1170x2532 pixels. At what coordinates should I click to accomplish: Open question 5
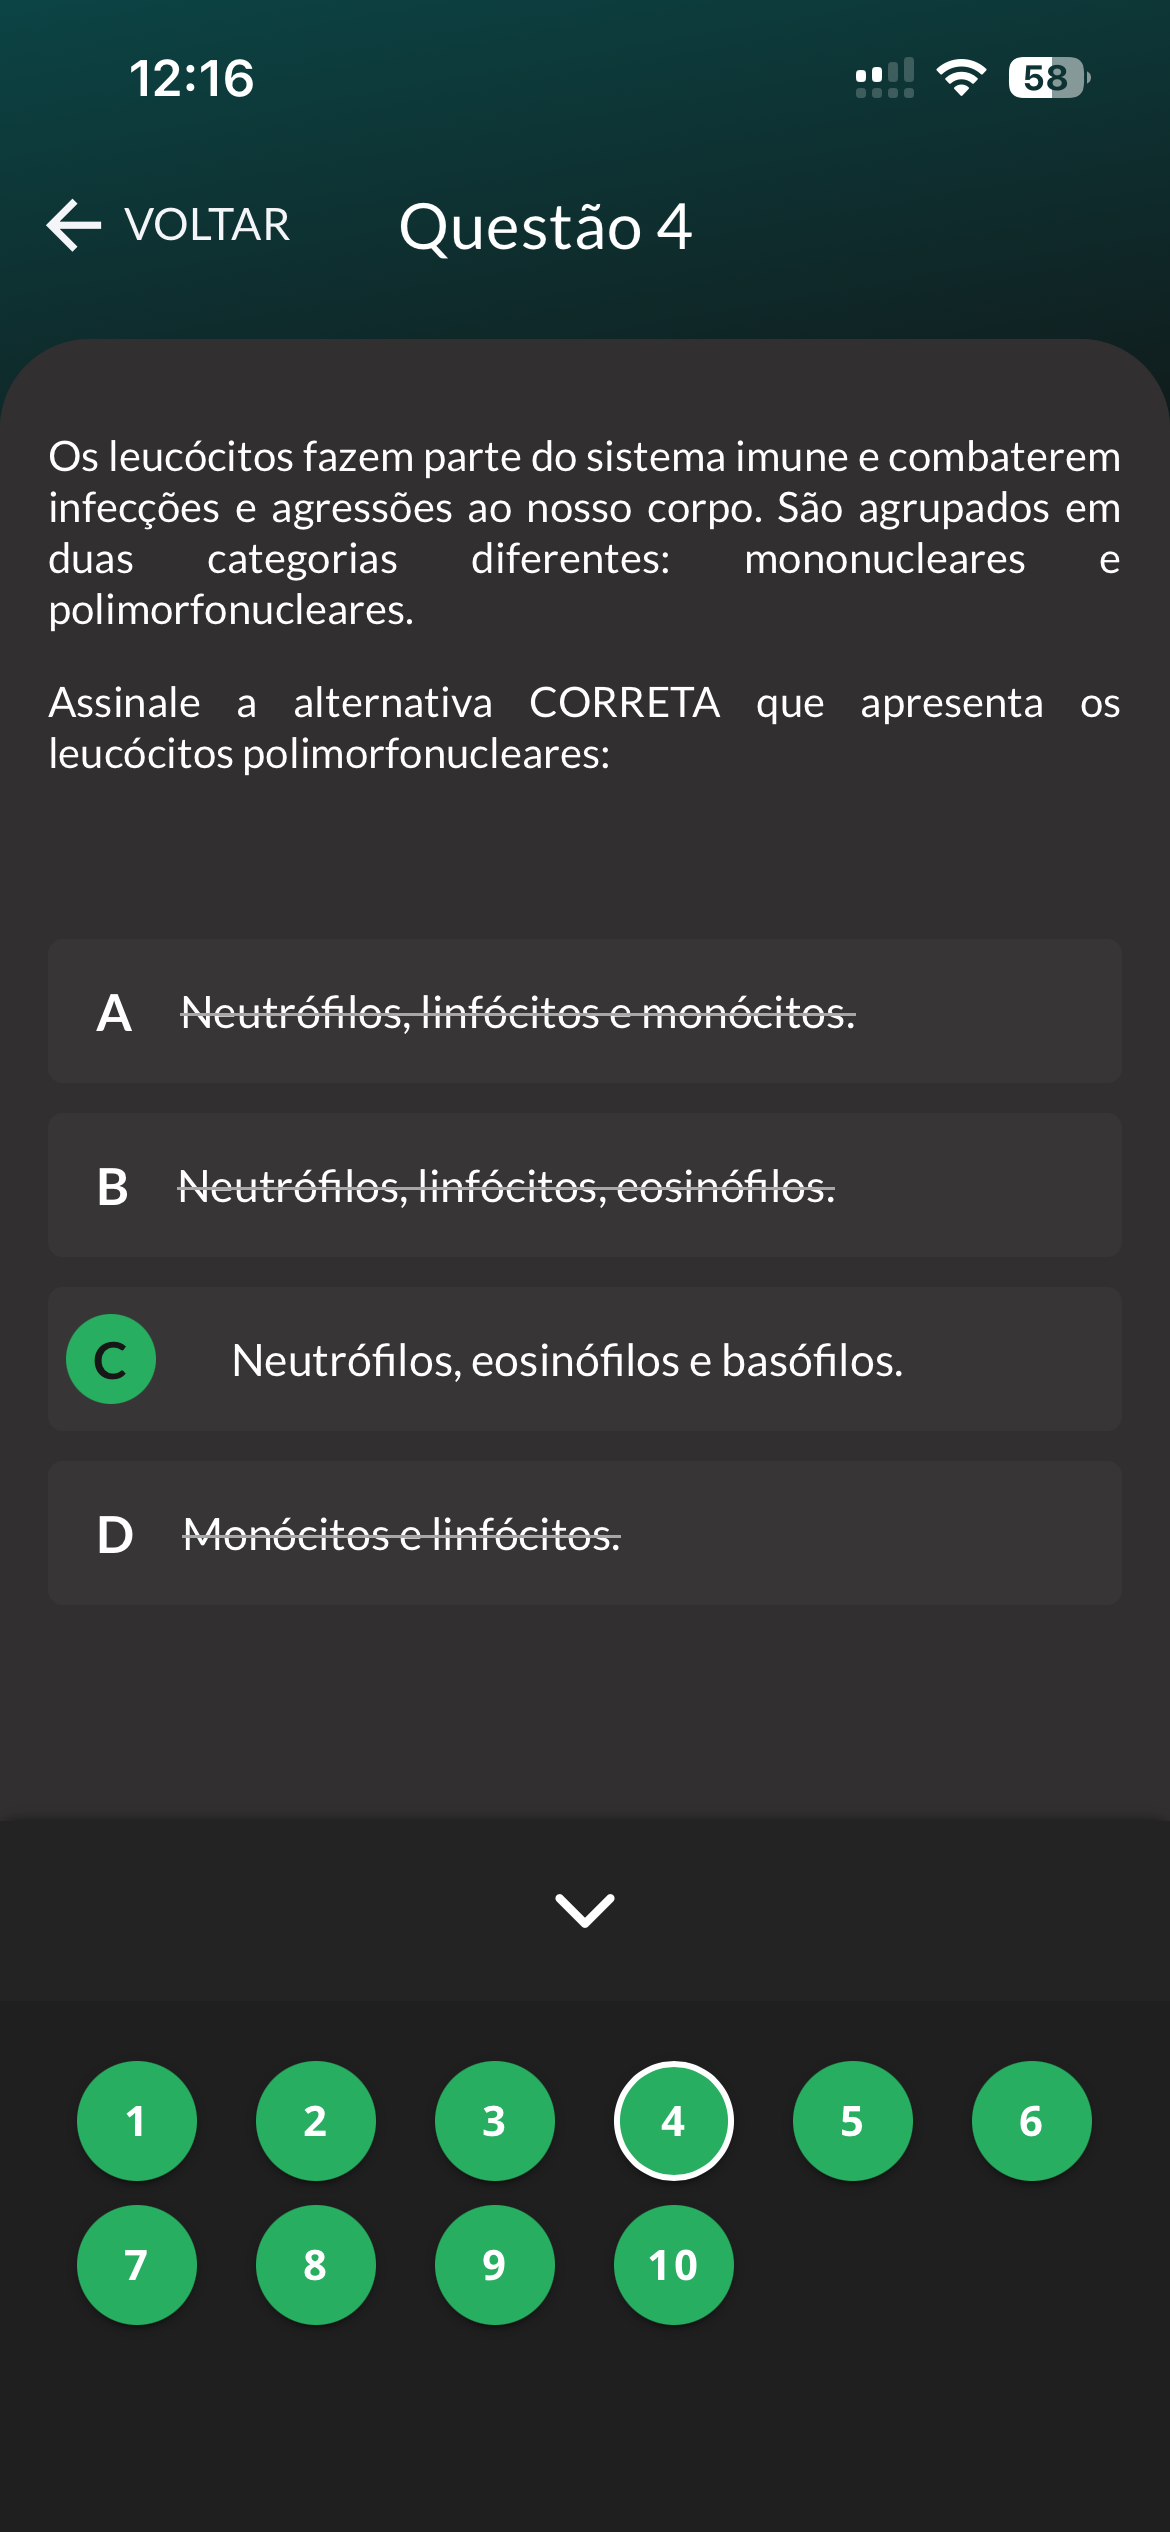[x=853, y=2120]
